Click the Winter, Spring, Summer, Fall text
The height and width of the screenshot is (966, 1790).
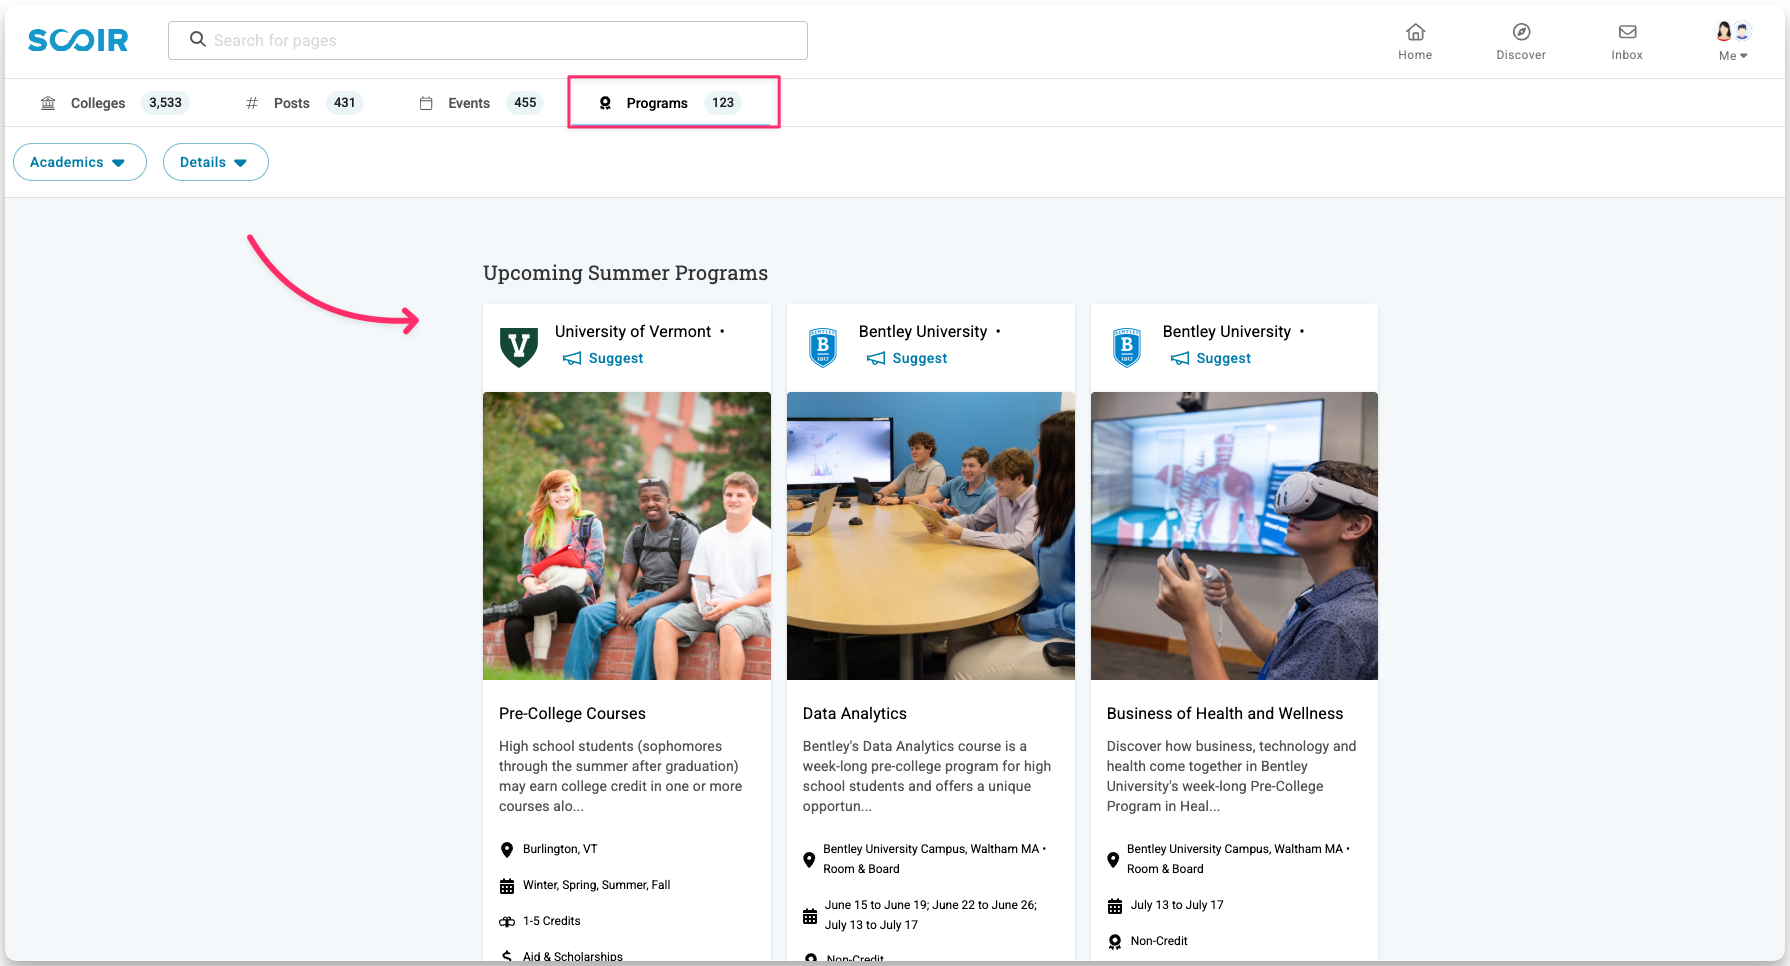(x=597, y=885)
